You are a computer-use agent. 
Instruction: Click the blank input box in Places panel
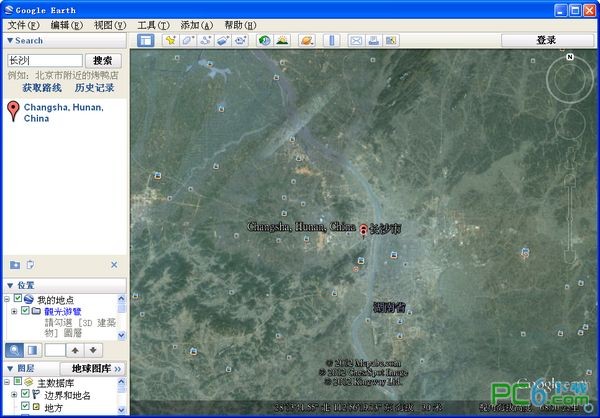tap(55, 350)
